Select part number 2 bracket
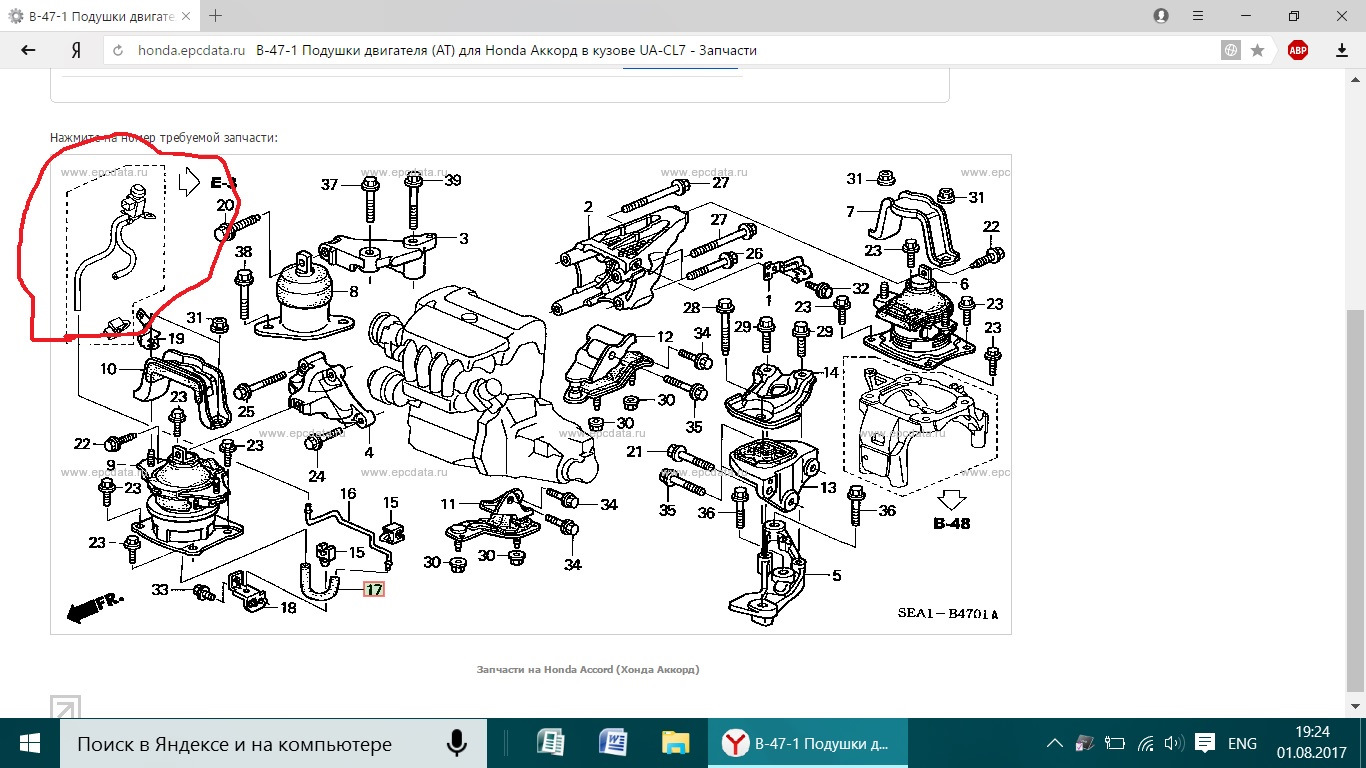1366x768 pixels. point(589,207)
